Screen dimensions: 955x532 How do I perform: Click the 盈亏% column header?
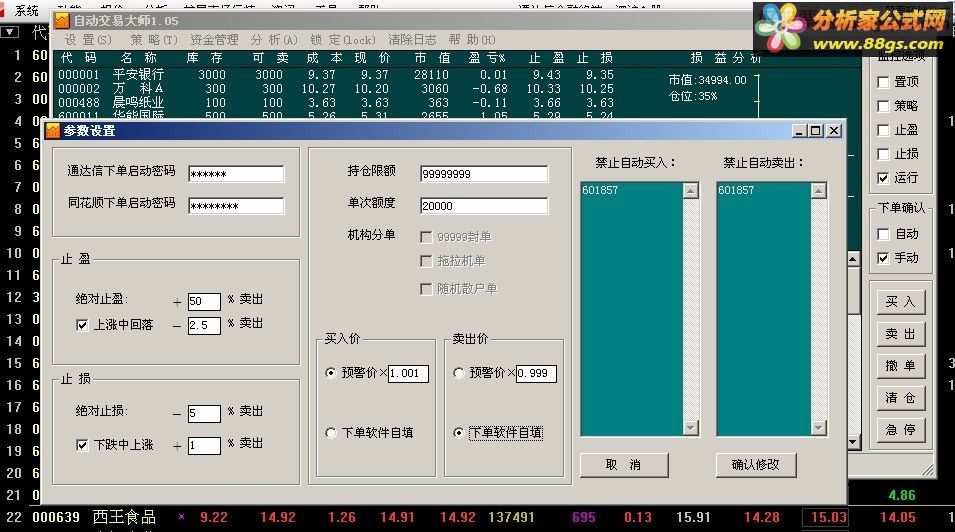pos(487,58)
